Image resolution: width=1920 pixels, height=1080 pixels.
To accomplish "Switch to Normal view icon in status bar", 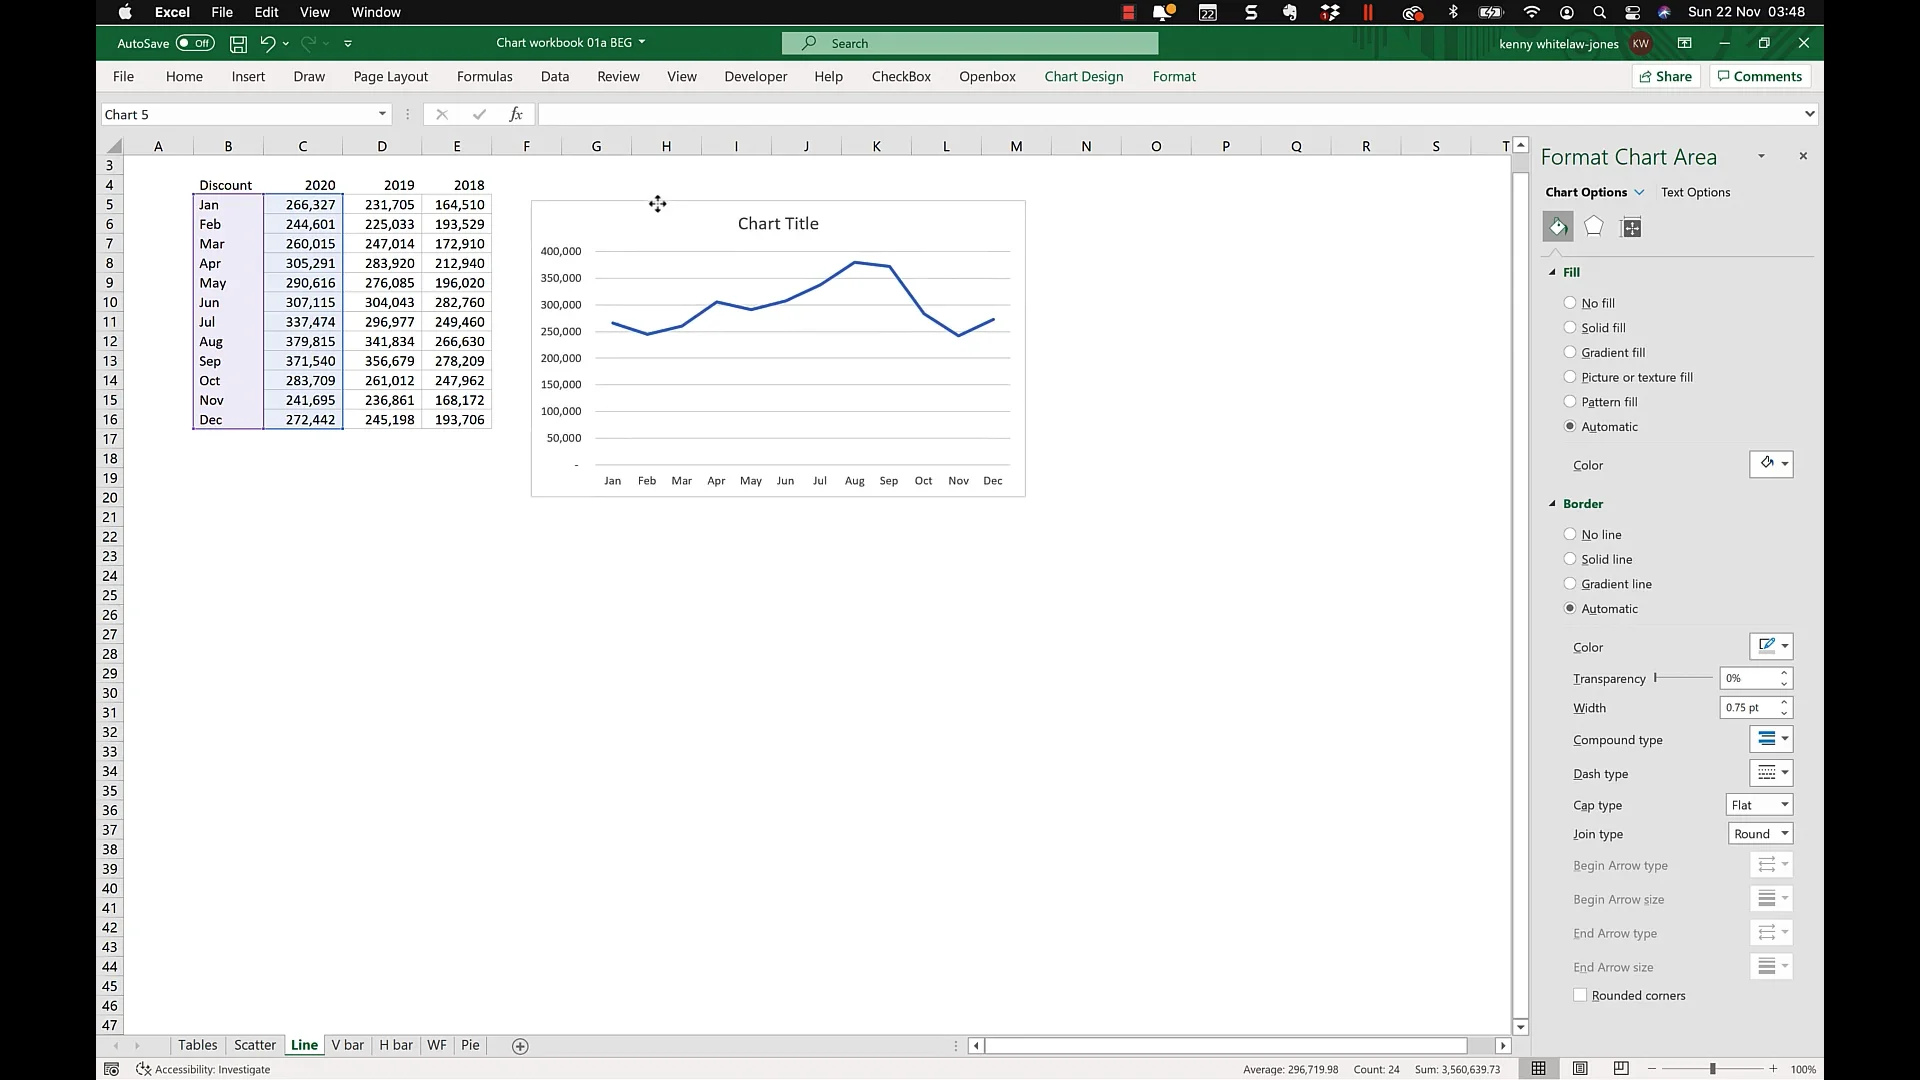I will click(1539, 1069).
